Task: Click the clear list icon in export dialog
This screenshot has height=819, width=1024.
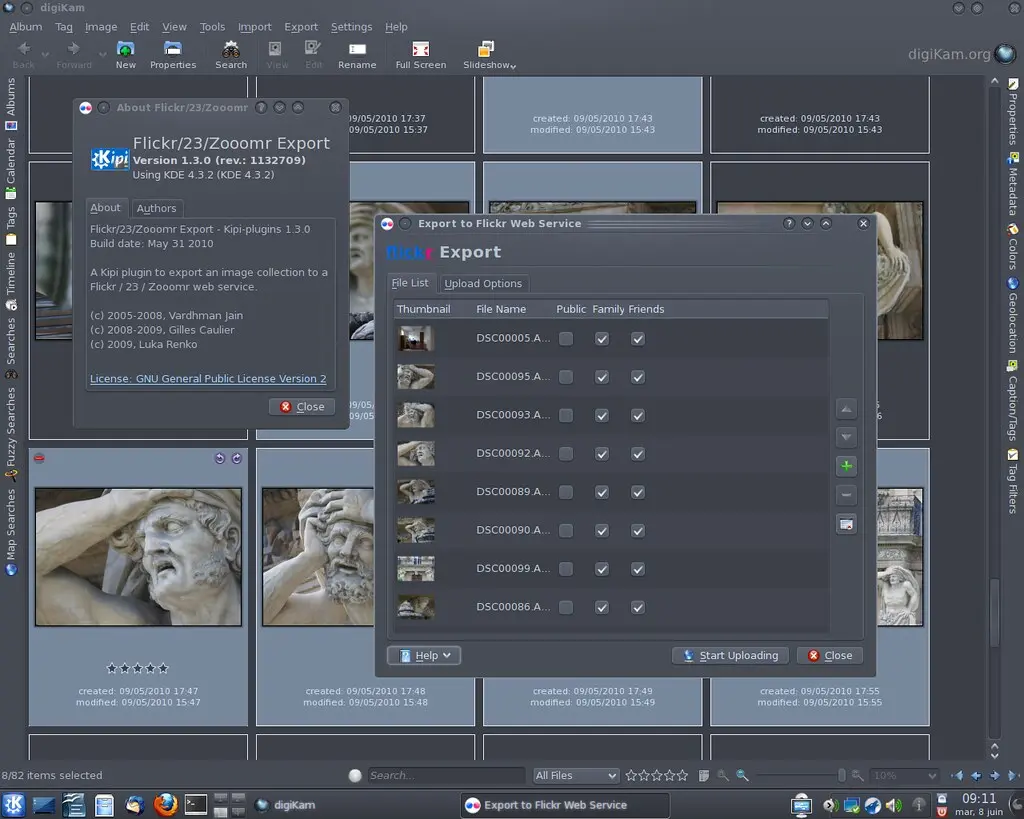Action: [x=846, y=524]
